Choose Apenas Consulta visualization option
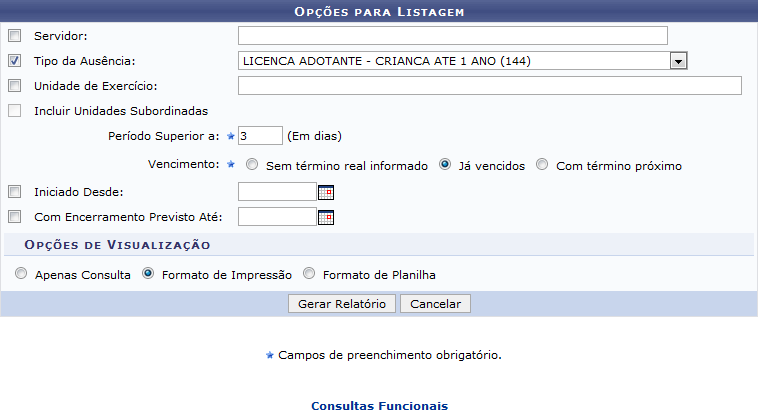 click(x=21, y=274)
